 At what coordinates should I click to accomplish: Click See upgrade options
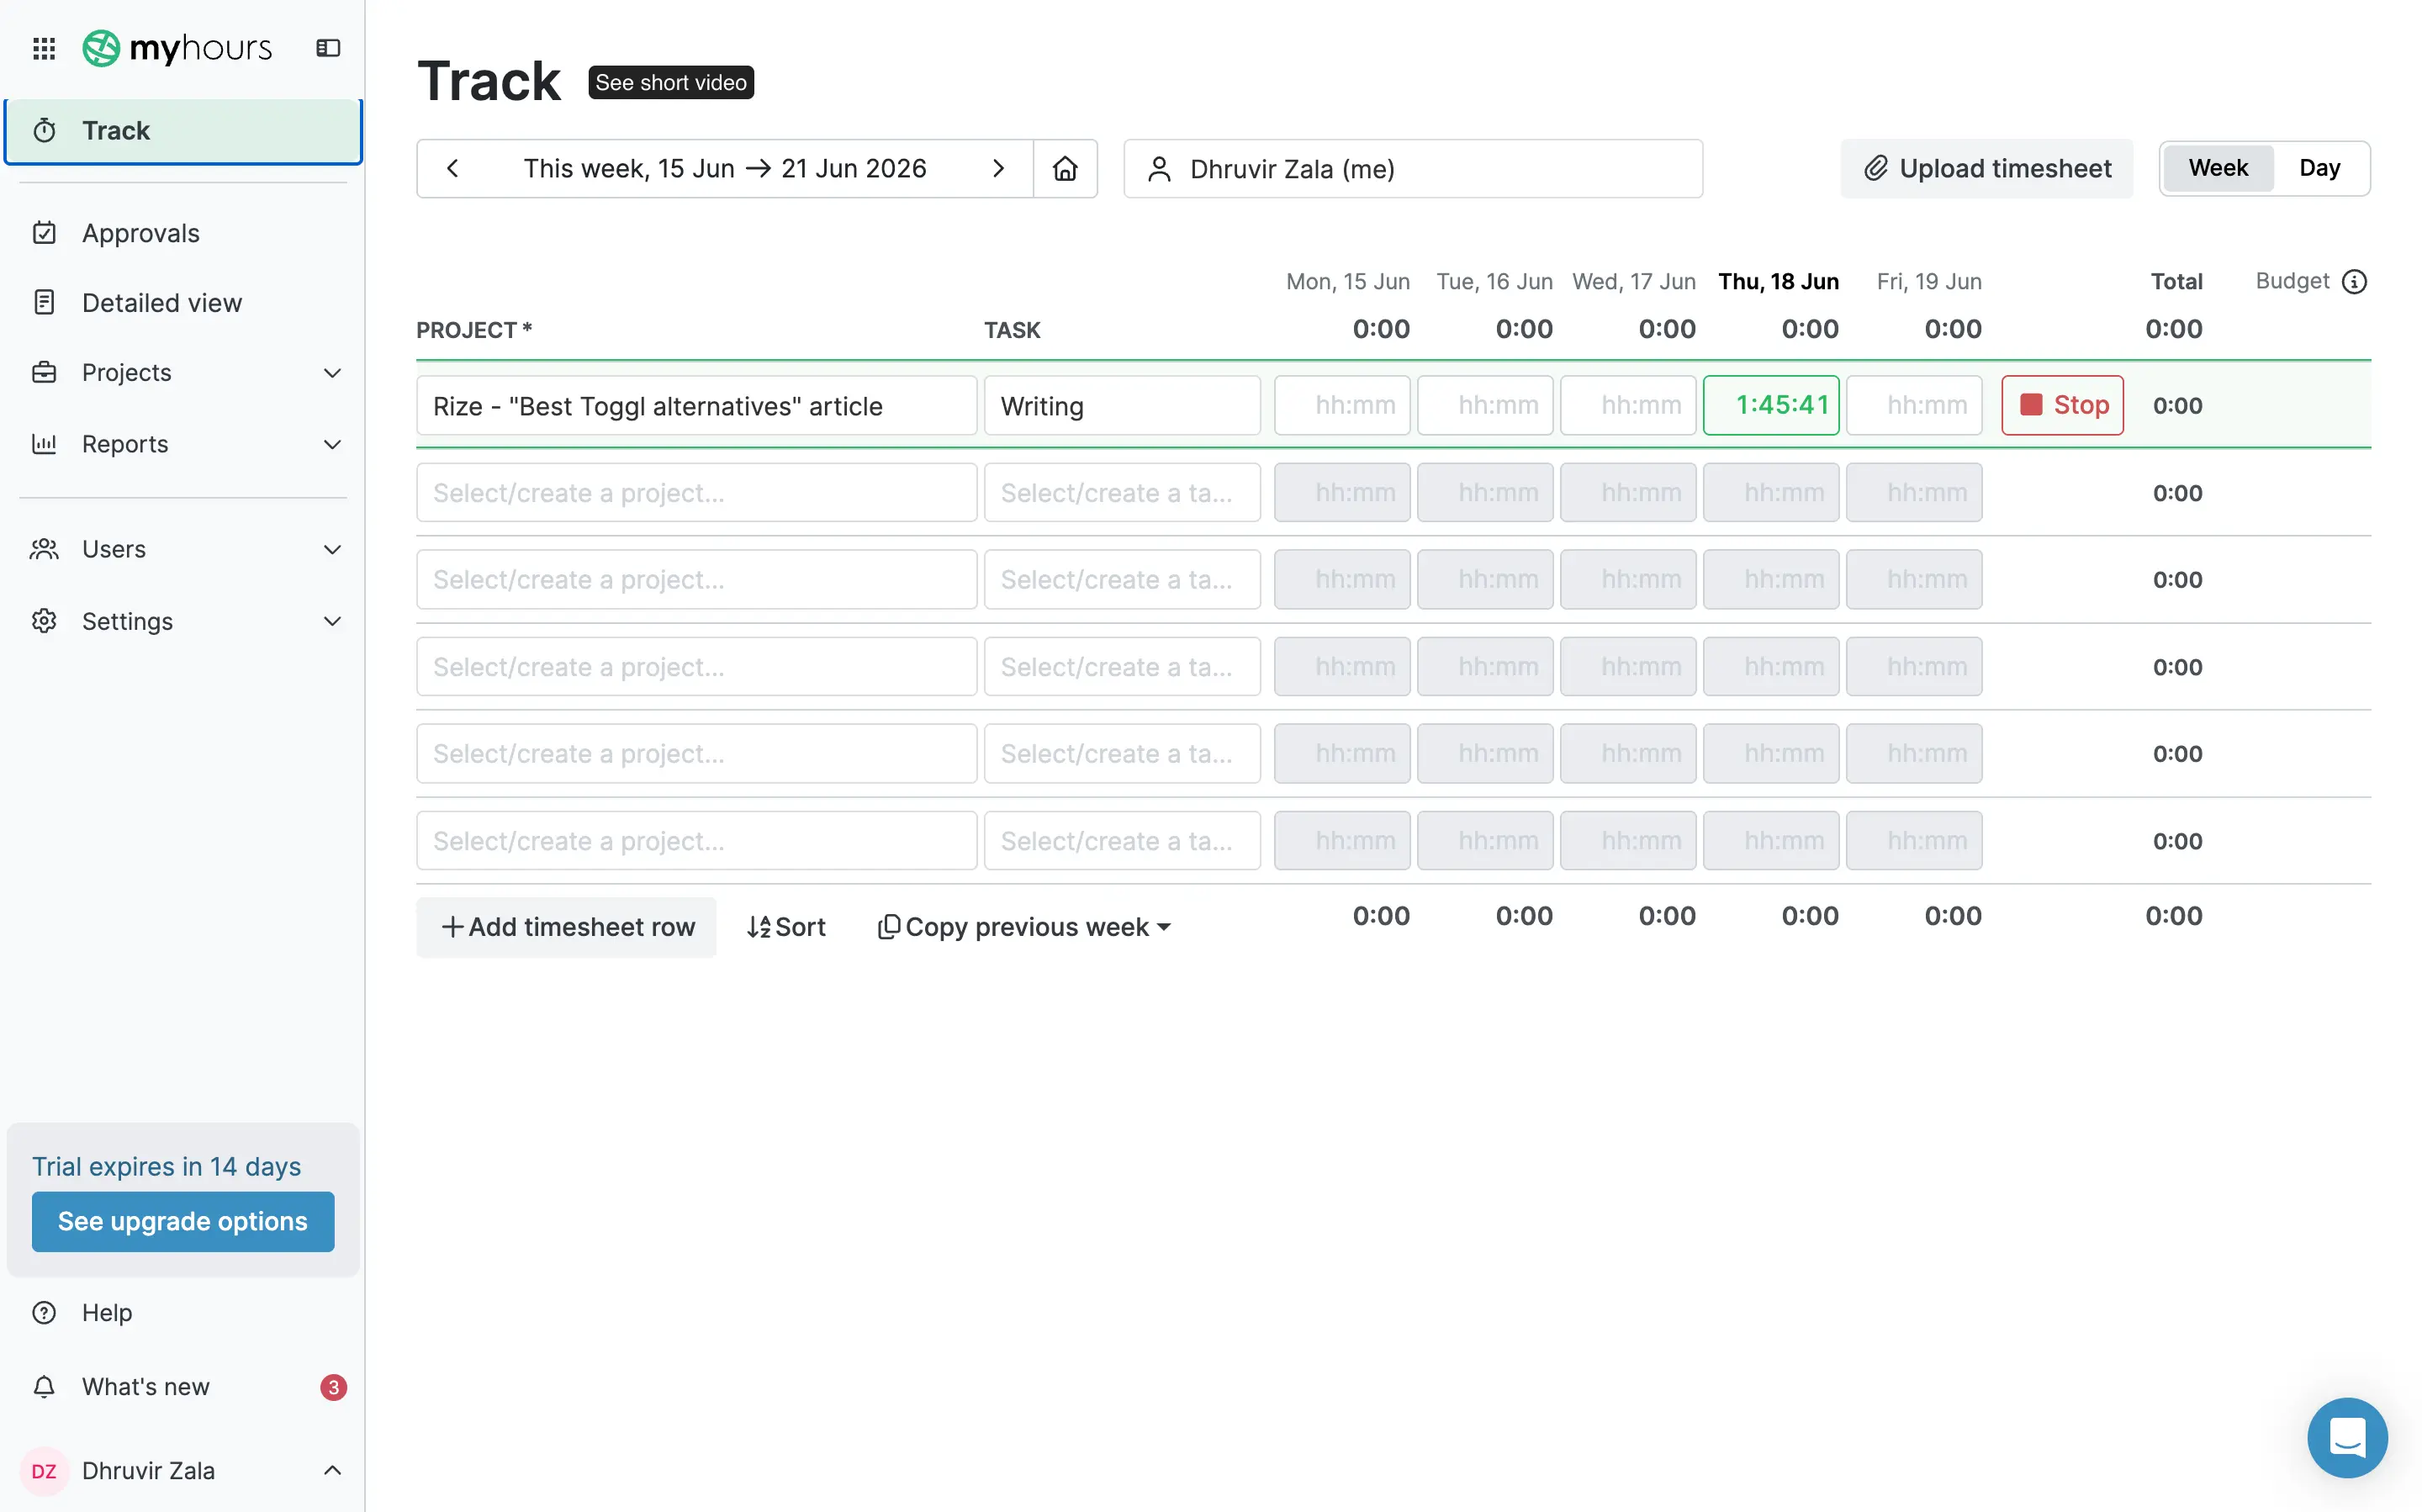pos(183,1221)
